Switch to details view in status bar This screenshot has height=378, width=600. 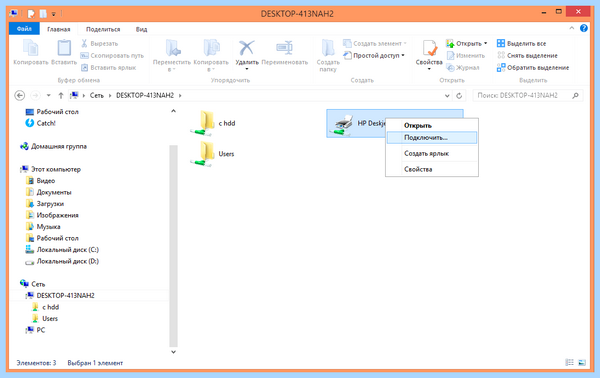(x=570, y=362)
